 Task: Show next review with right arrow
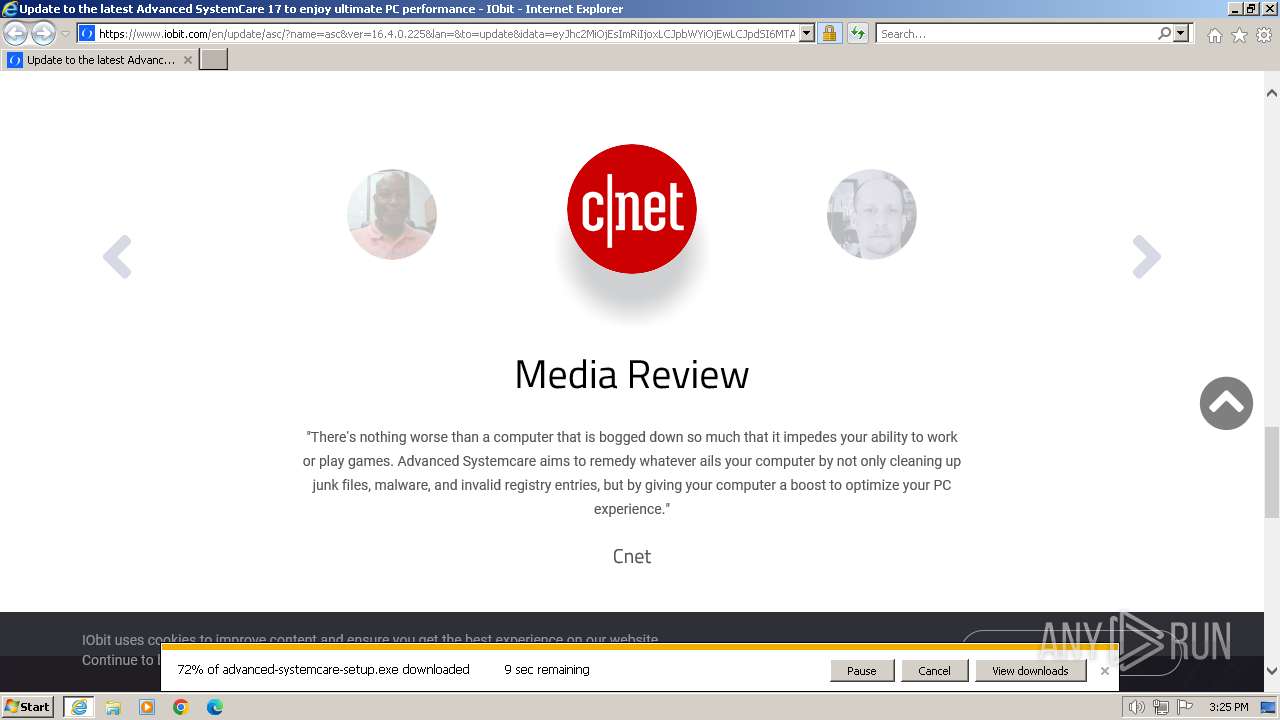coord(1146,257)
